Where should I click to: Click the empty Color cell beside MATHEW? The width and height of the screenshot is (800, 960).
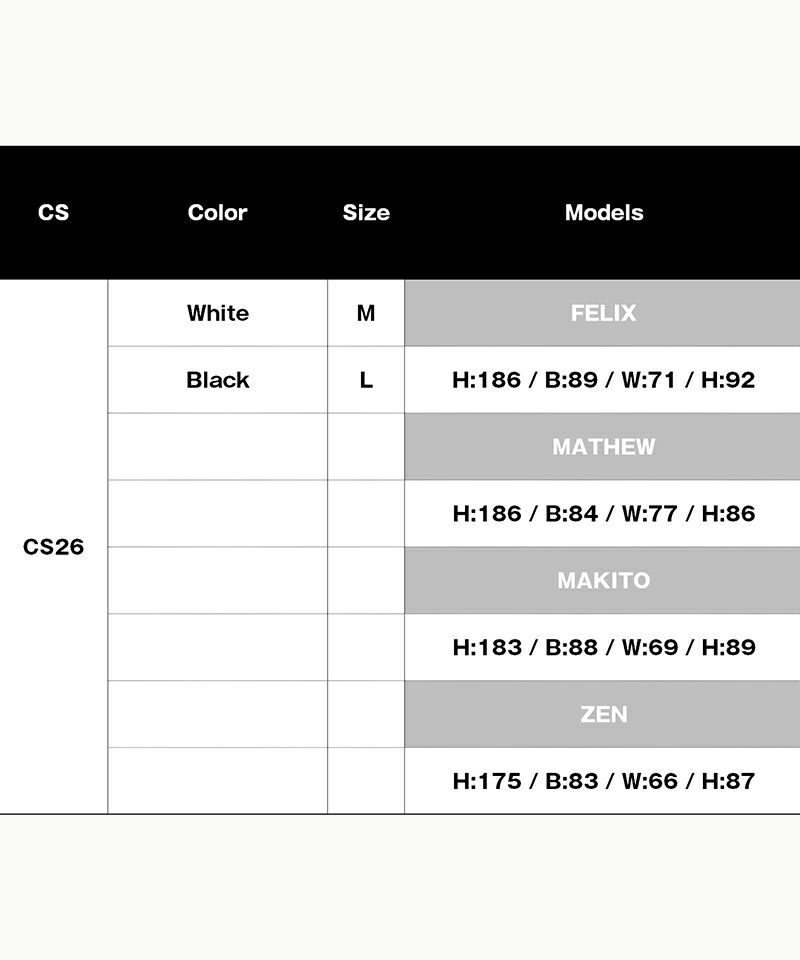217,447
